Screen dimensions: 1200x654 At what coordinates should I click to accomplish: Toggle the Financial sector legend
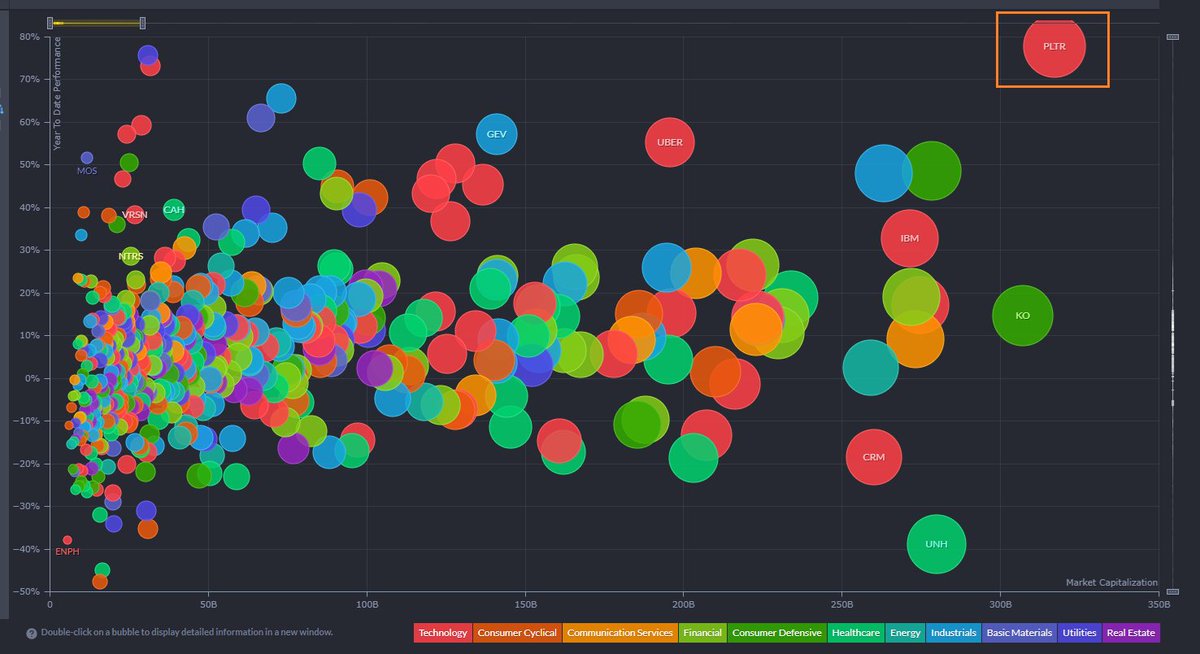[702, 633]
